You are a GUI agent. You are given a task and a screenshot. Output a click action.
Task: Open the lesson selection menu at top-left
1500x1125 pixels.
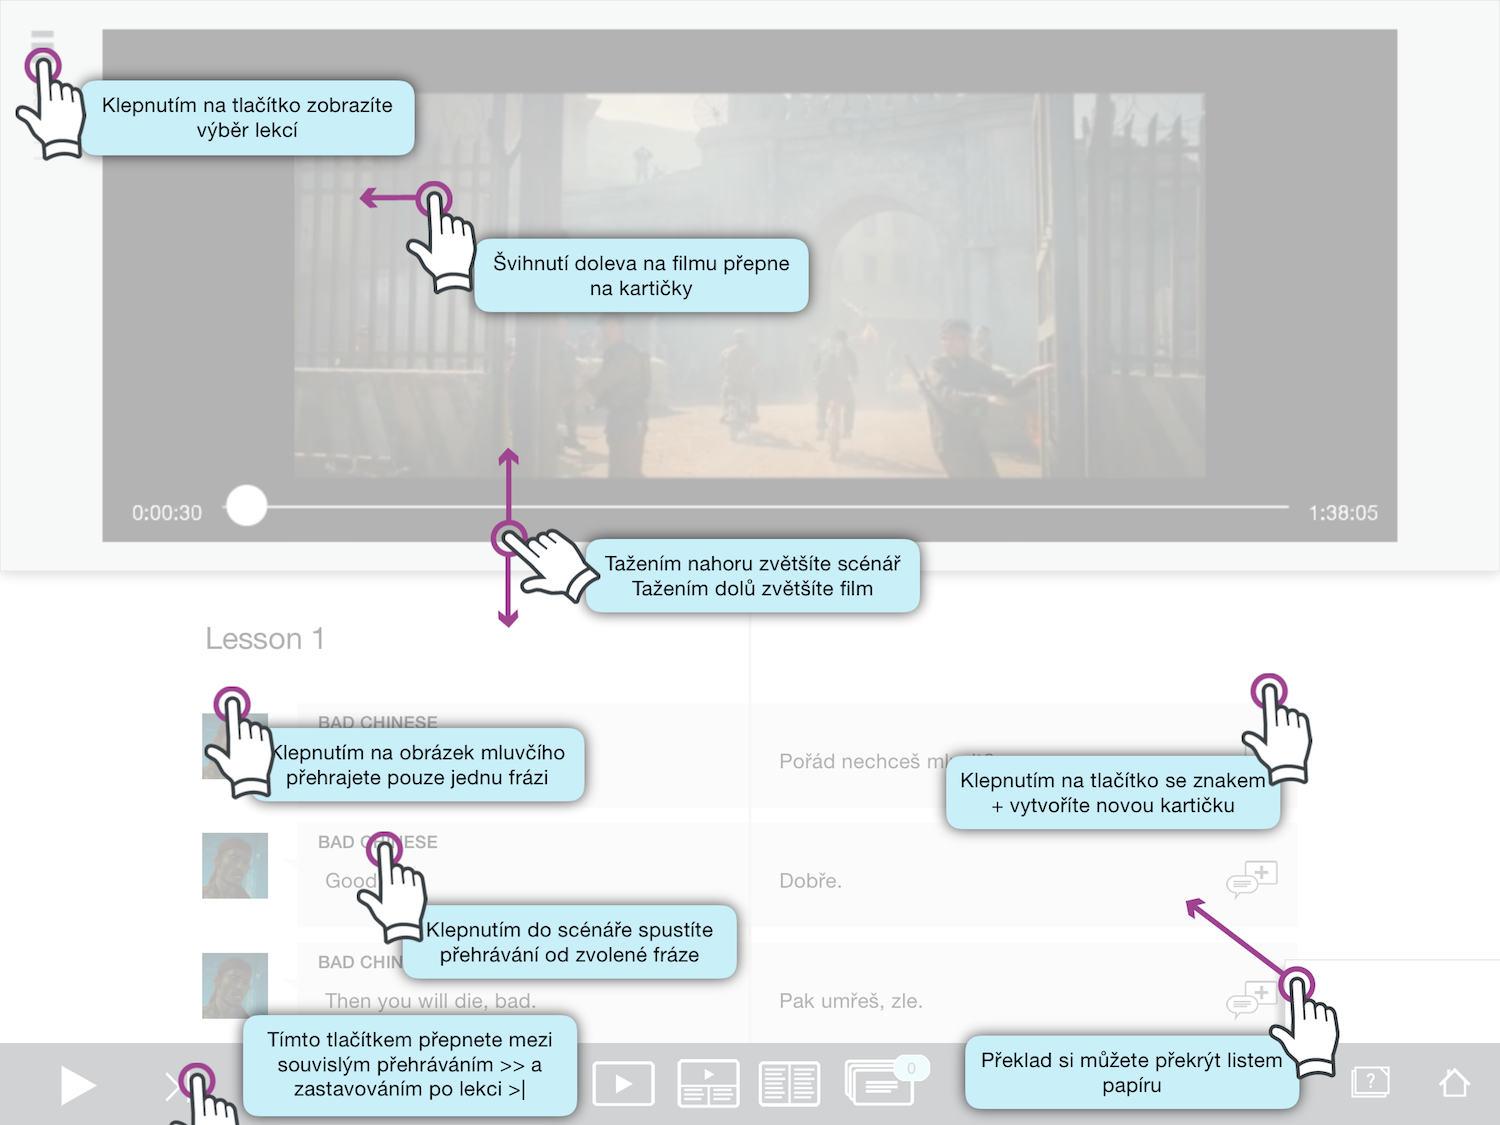(x=42, y=40)
